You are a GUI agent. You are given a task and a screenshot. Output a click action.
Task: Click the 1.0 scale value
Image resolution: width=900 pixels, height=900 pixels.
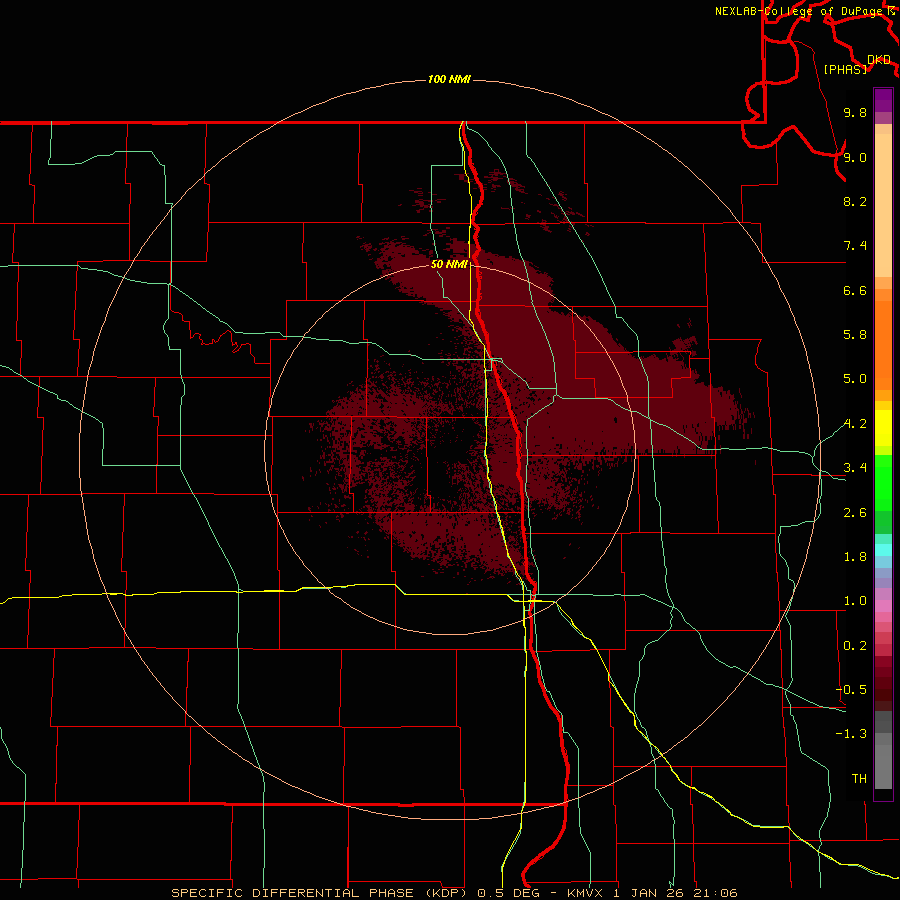(x=855, y=601)
